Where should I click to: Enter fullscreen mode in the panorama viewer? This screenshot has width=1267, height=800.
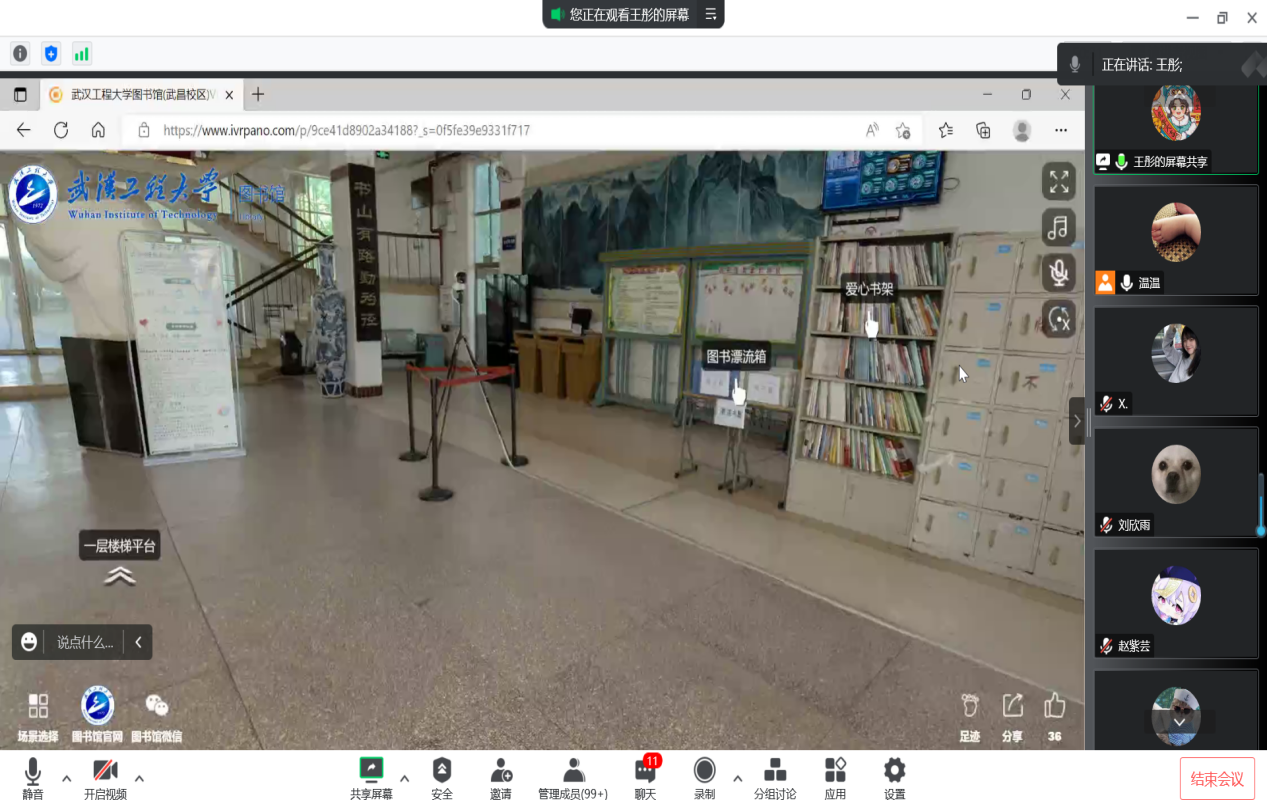click(x=1058, y=182)
